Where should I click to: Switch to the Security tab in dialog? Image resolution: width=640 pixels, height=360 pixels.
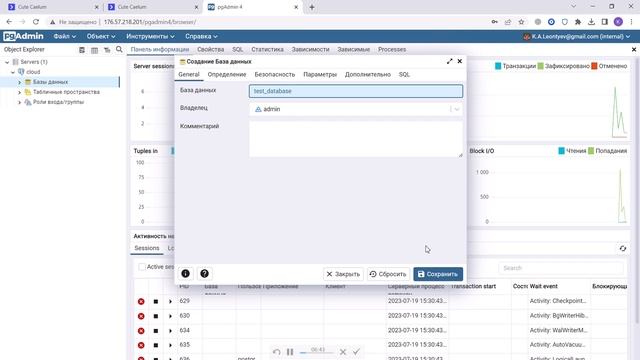pyautogui.click(x=274, y=74)
